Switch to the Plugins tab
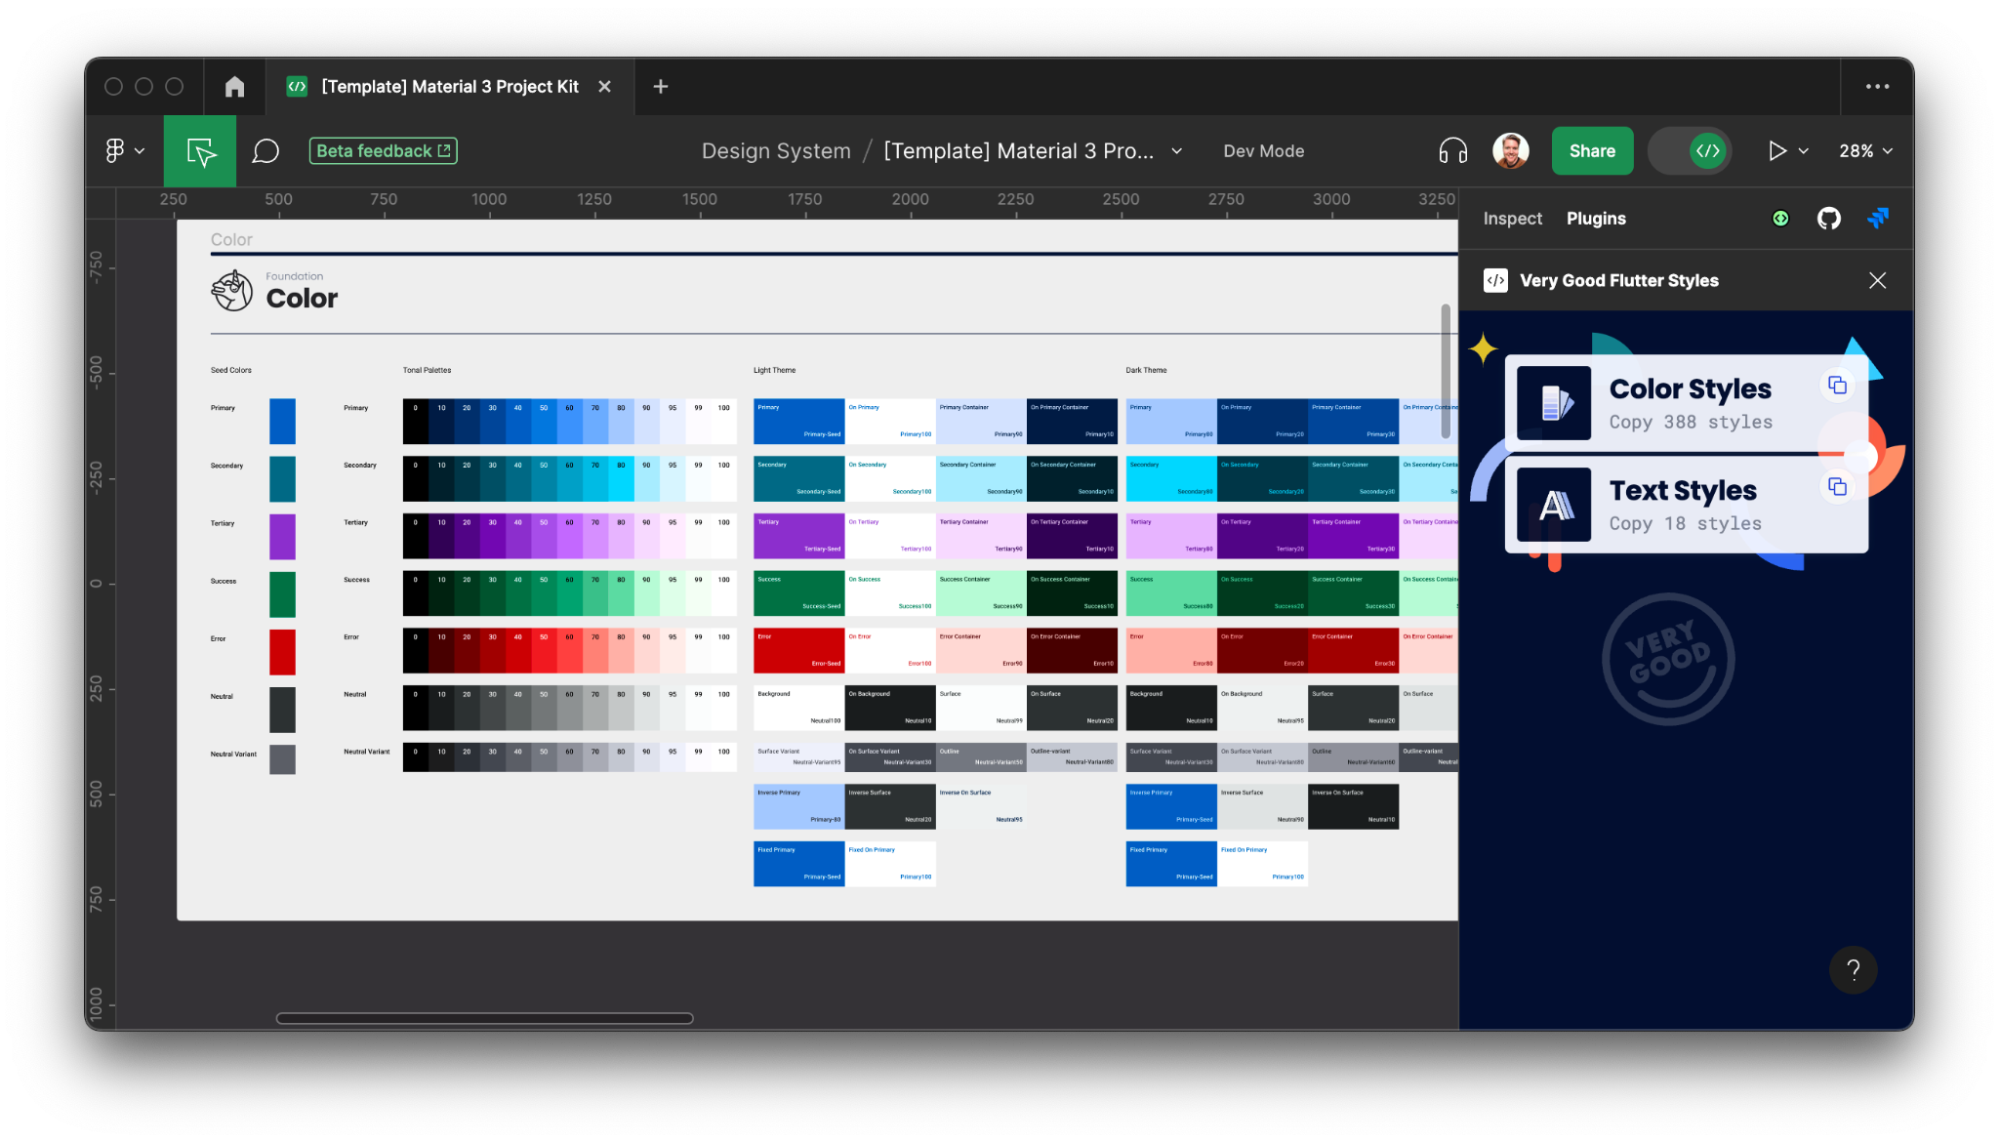The width and height of the screenshot is (1999, 1143). (x=1596, y=218)
